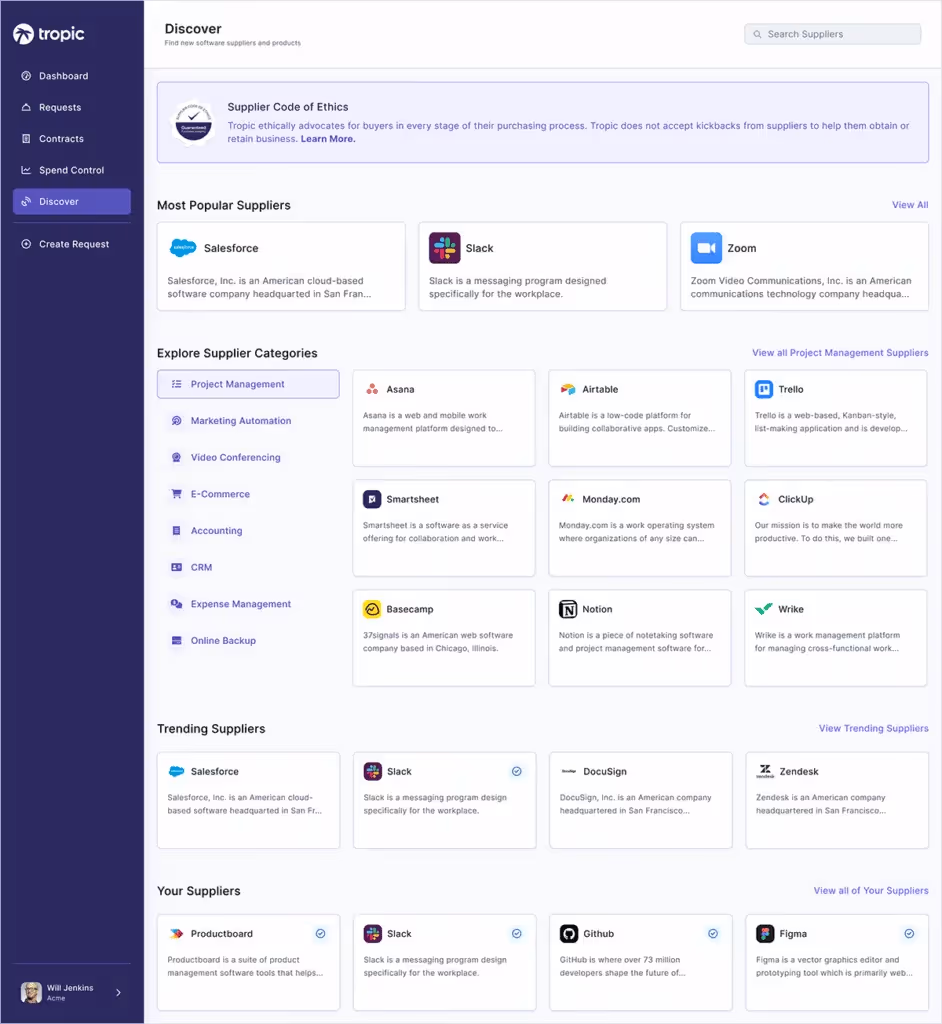The width and height of the screenshot is (942, 1024).
Task: Click the verified badge on Your Suppliers Slack
Action: pyautogui.click(x=517, y=934)
